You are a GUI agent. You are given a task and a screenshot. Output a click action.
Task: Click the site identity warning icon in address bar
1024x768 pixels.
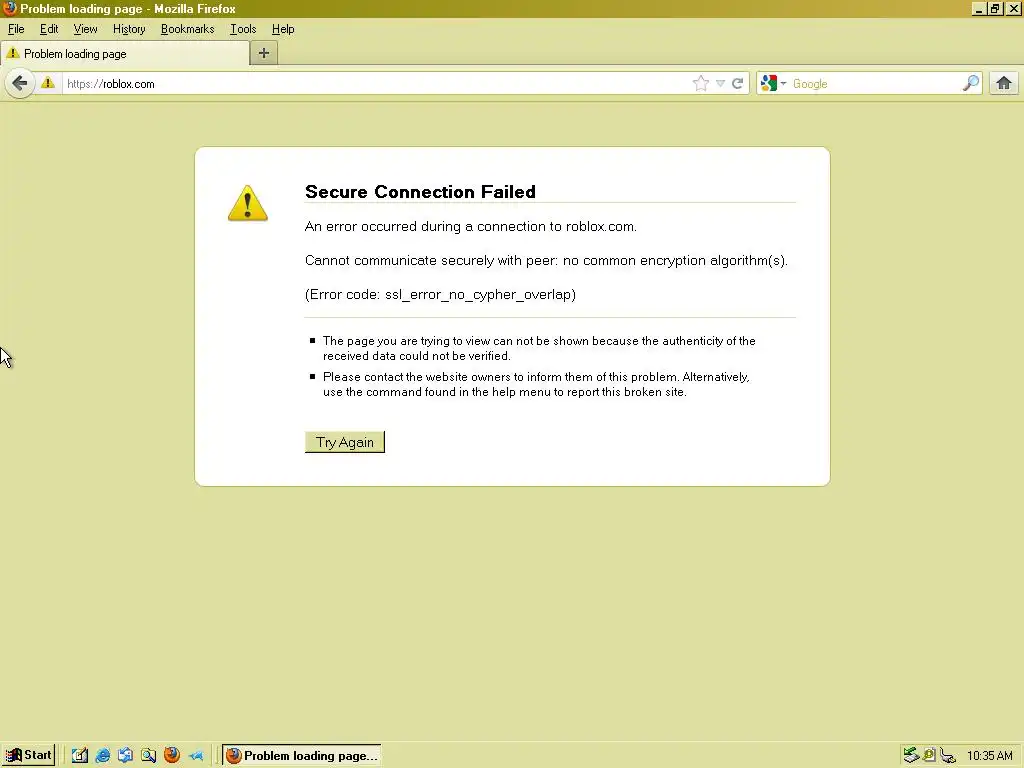48,83
